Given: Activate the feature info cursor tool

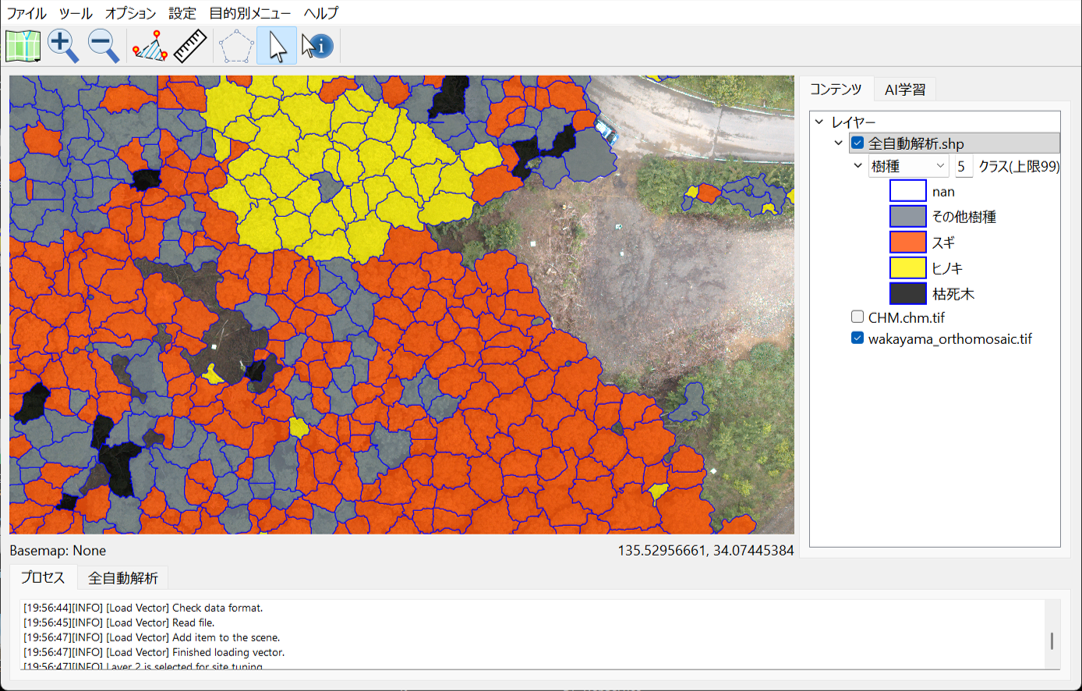Looking at the screenshot, I should click(x=317, y=46).
